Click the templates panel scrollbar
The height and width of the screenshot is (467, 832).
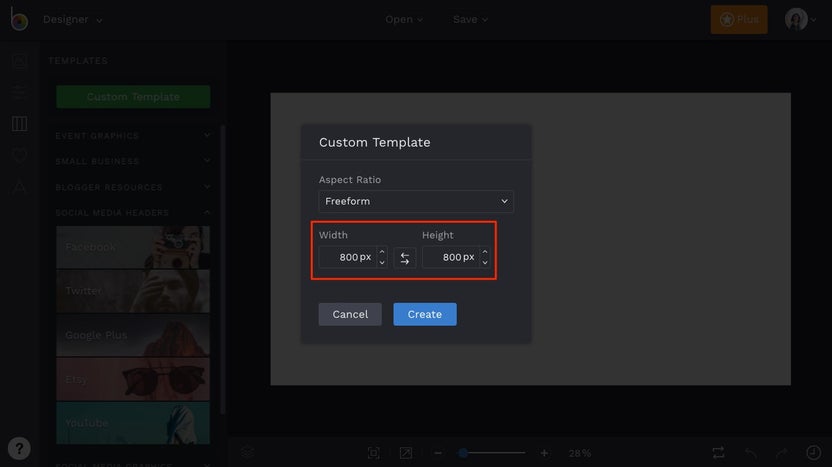tap(222, 270)
